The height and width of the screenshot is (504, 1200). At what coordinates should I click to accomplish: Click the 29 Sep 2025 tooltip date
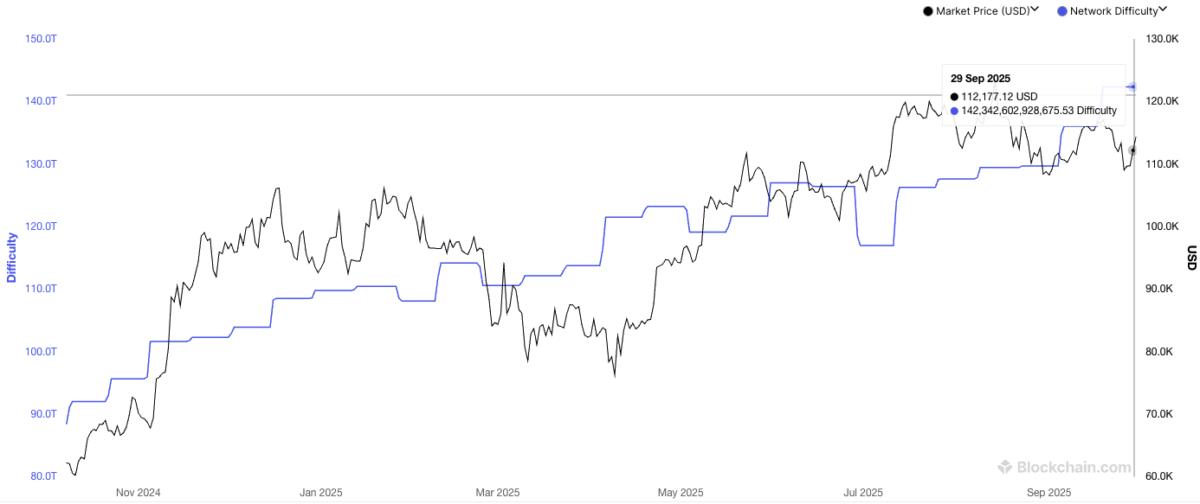pos(979,77)
